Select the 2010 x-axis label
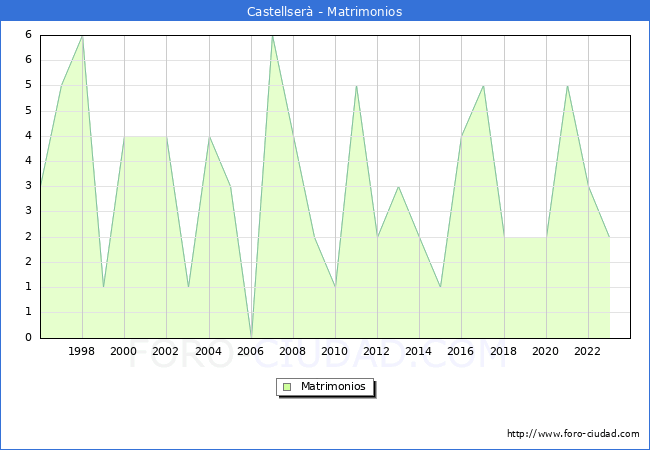650x450 pixels. 335,351
